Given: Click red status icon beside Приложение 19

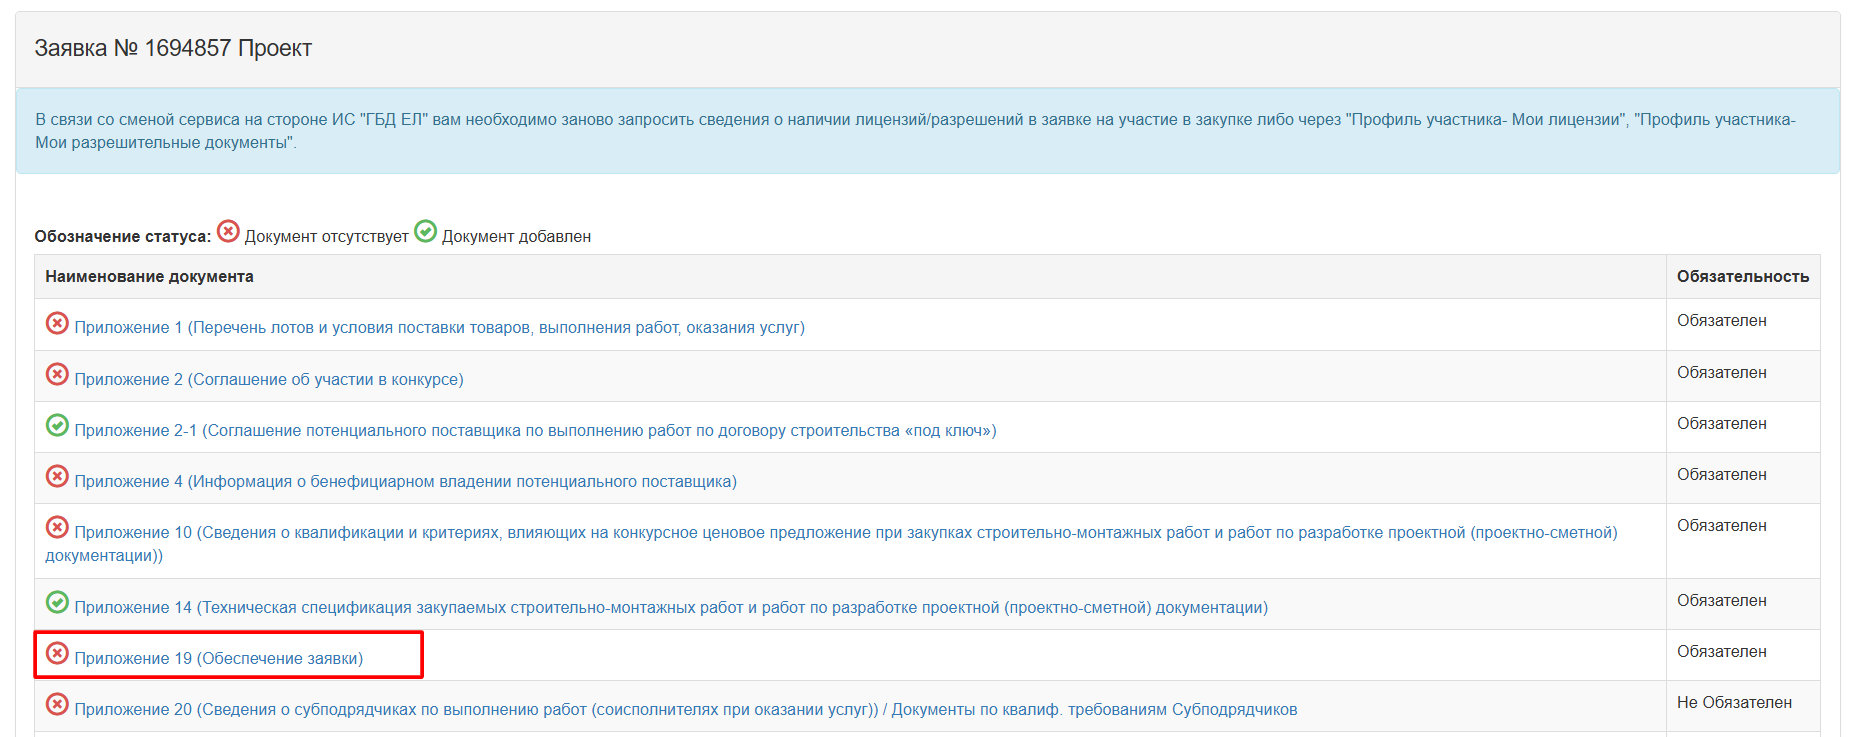Looking at the screenshot, I should pos(57,654).
